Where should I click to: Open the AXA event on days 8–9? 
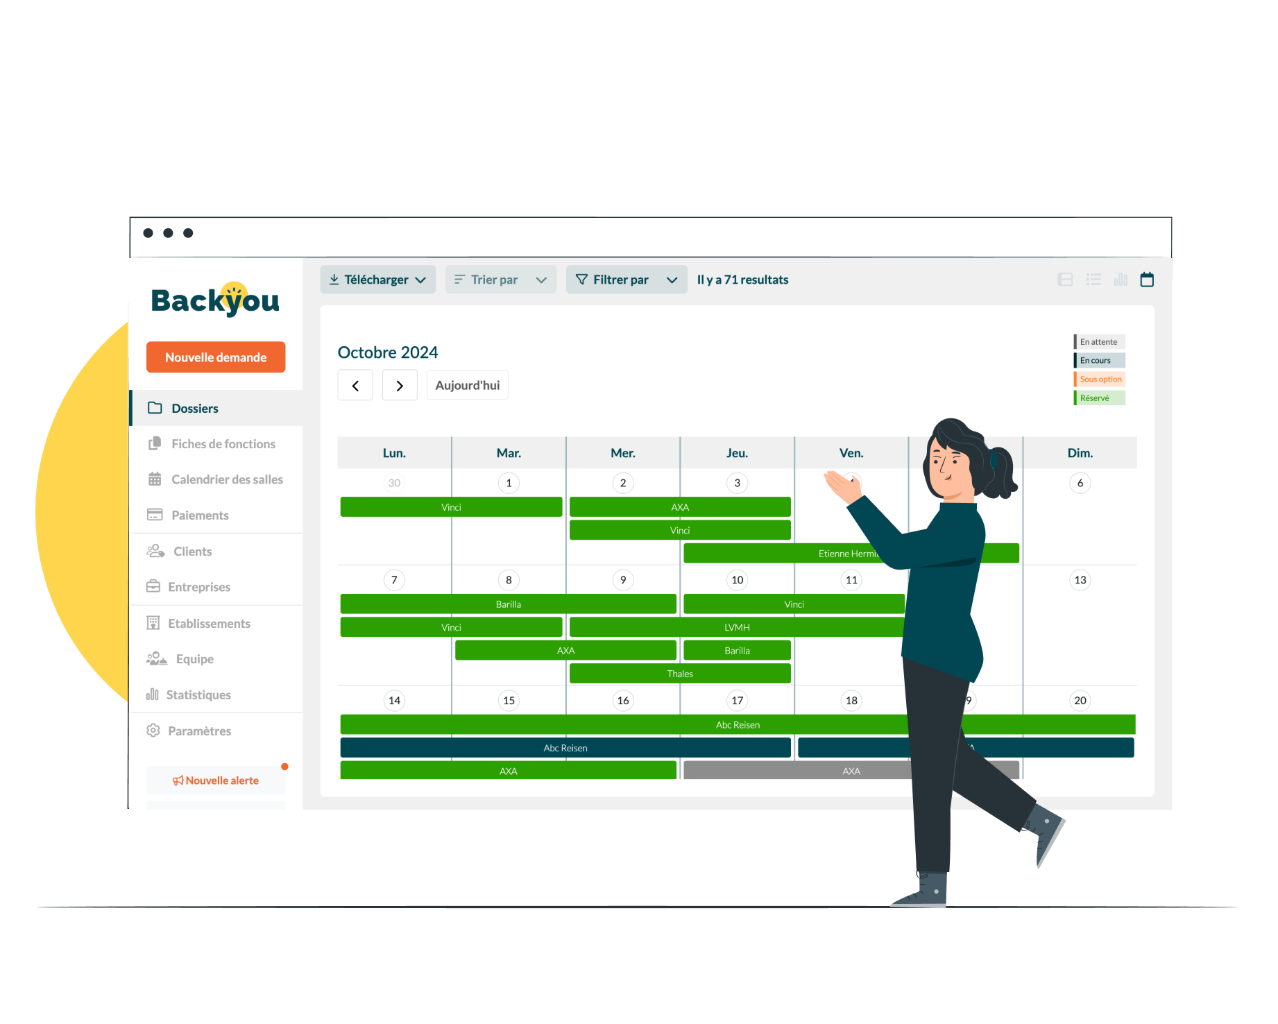566,650
